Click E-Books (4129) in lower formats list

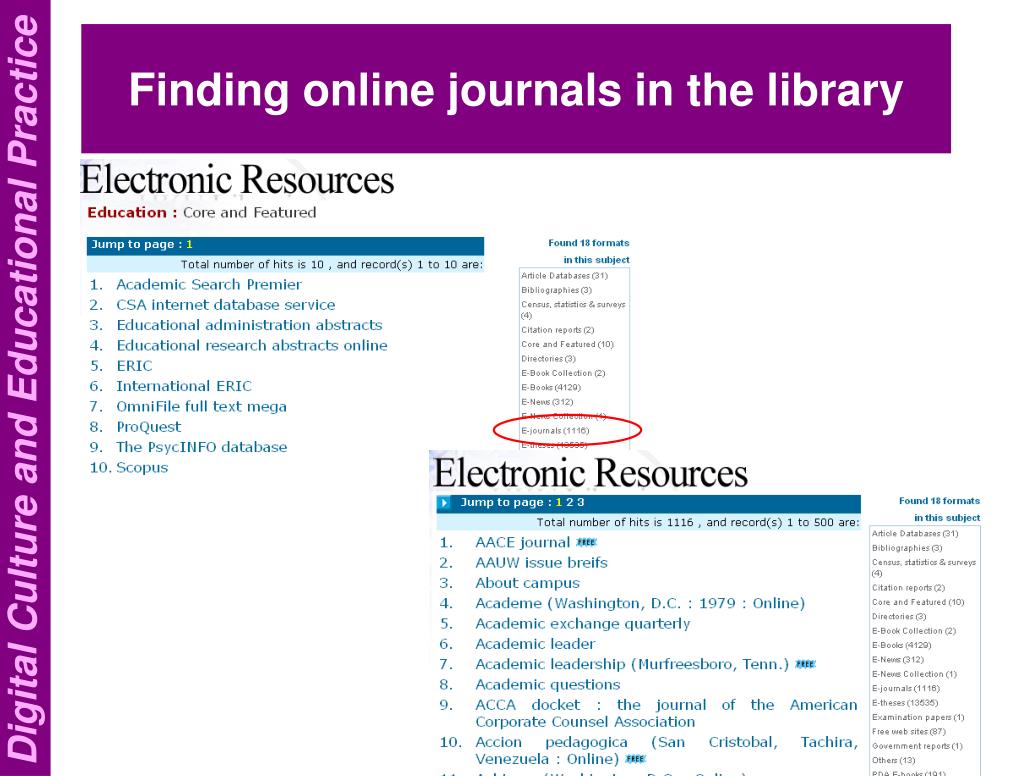[x=902, y=645]
